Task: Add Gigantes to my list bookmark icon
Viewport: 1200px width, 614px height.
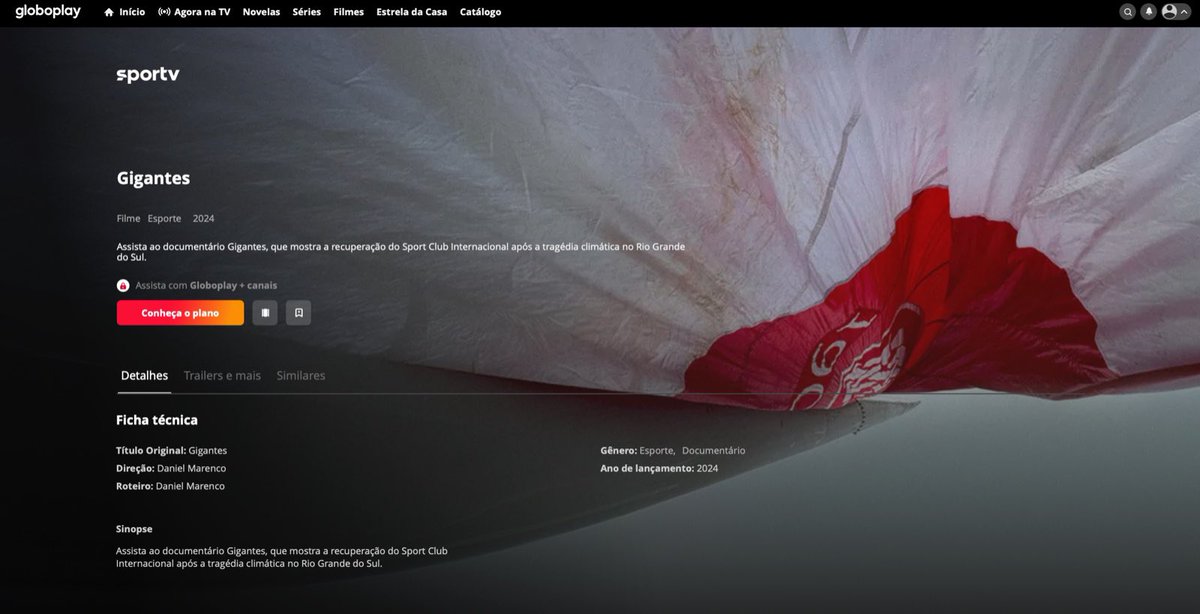Action: (x=298, y=313)
